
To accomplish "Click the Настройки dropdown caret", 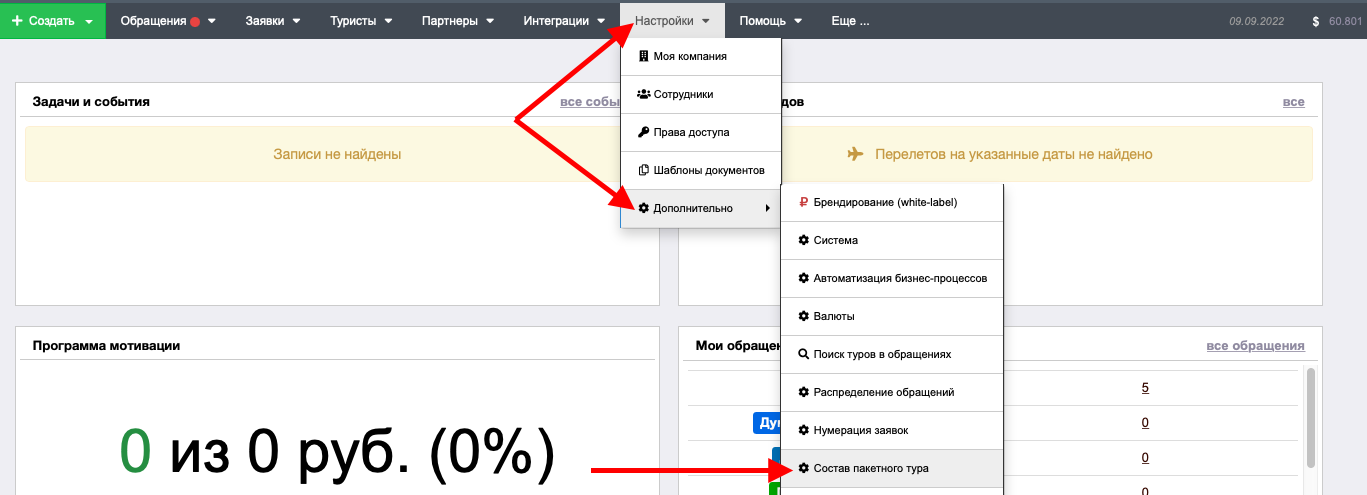I will [707, 21].
